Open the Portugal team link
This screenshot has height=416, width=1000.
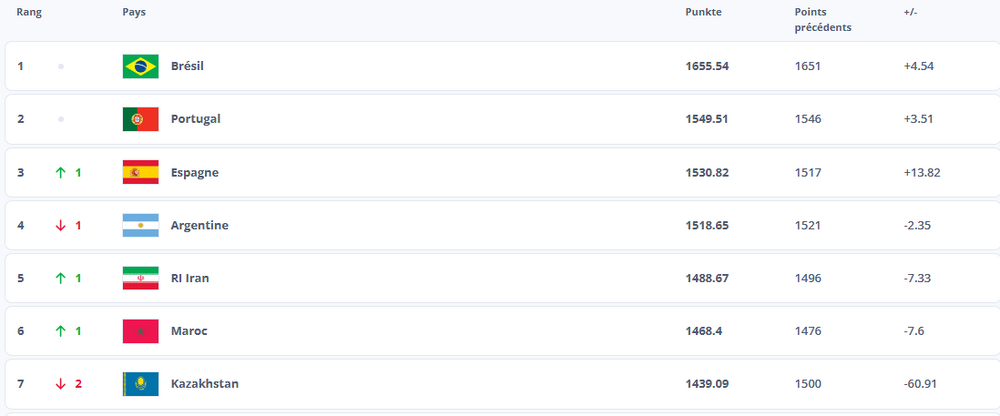click(196, 119)
